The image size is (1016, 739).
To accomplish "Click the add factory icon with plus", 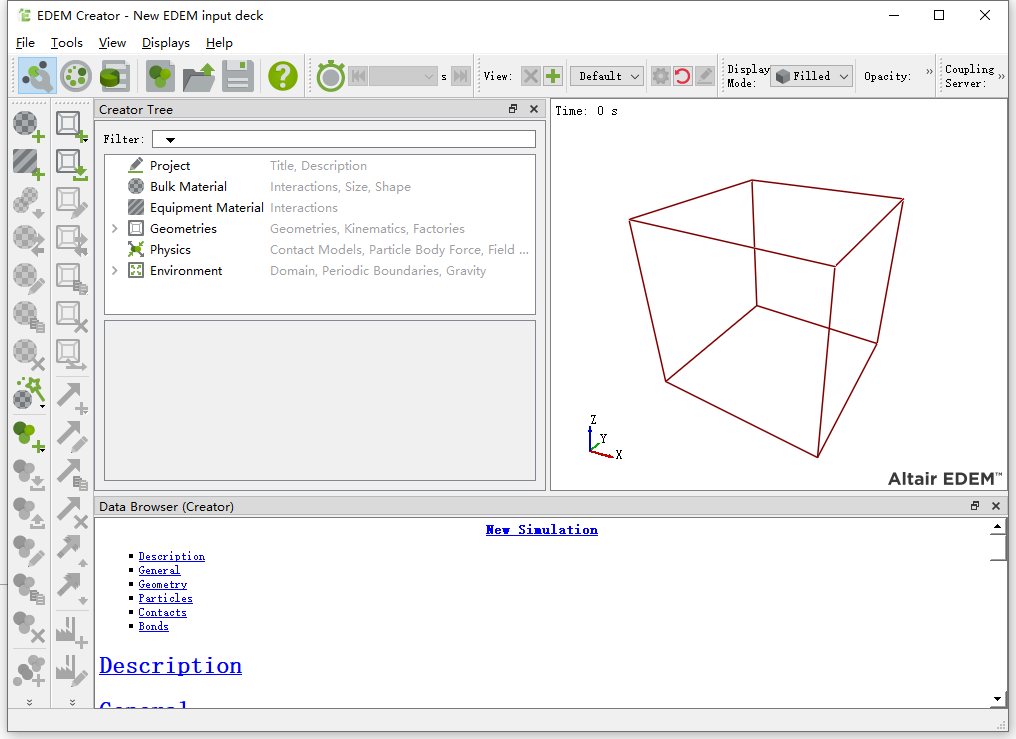I will pos(71,631).
